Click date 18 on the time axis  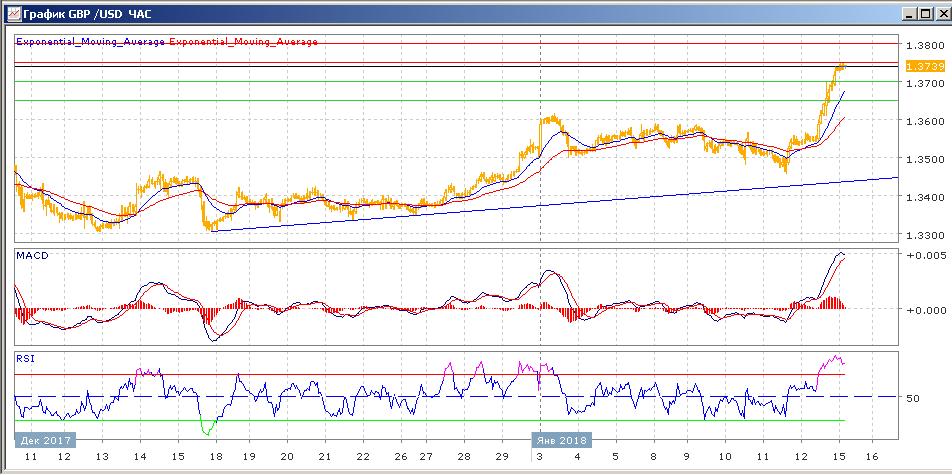(214, 456)
